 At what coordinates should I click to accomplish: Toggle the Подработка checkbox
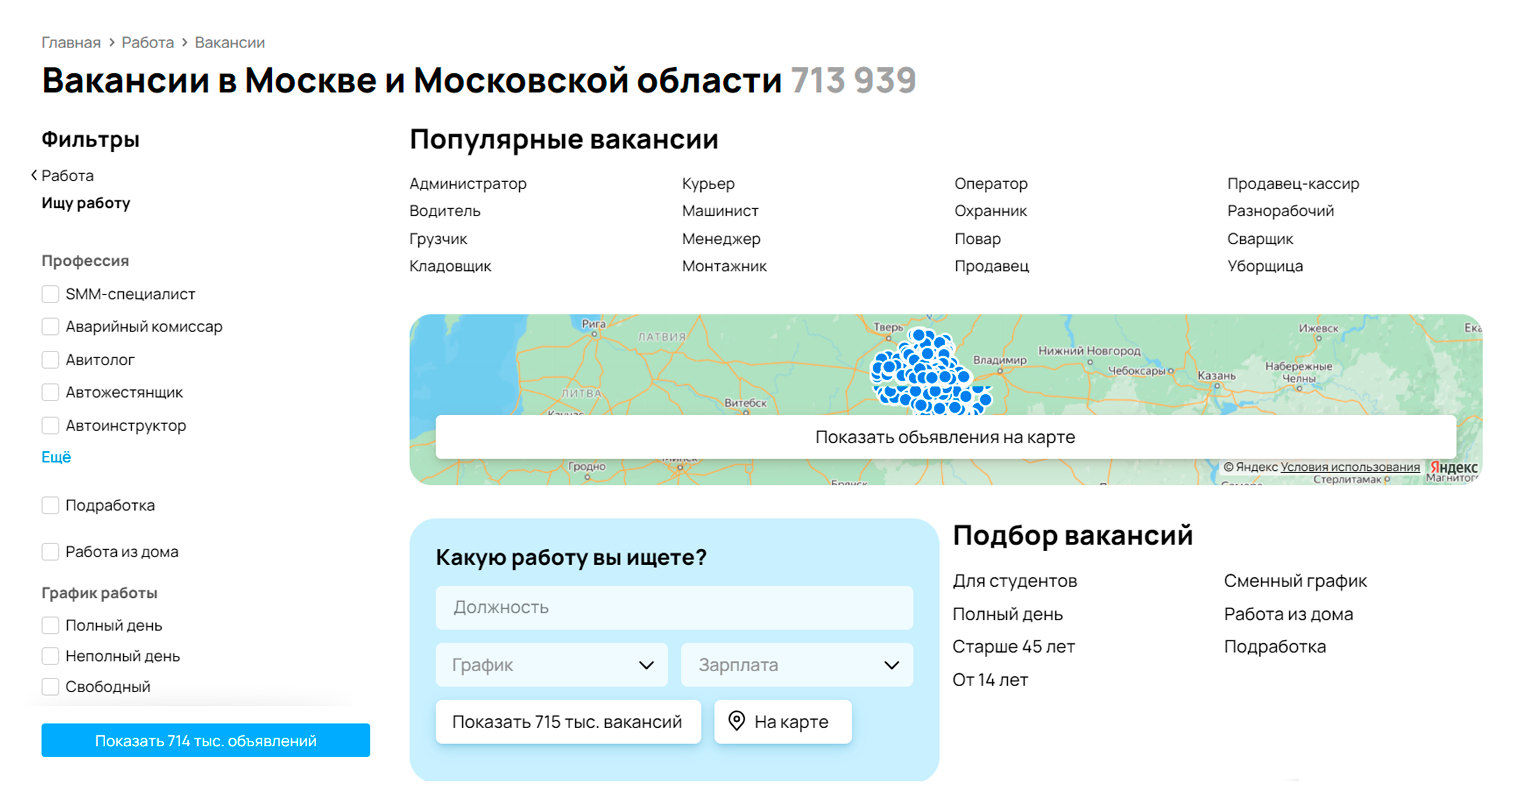[50, 506]
